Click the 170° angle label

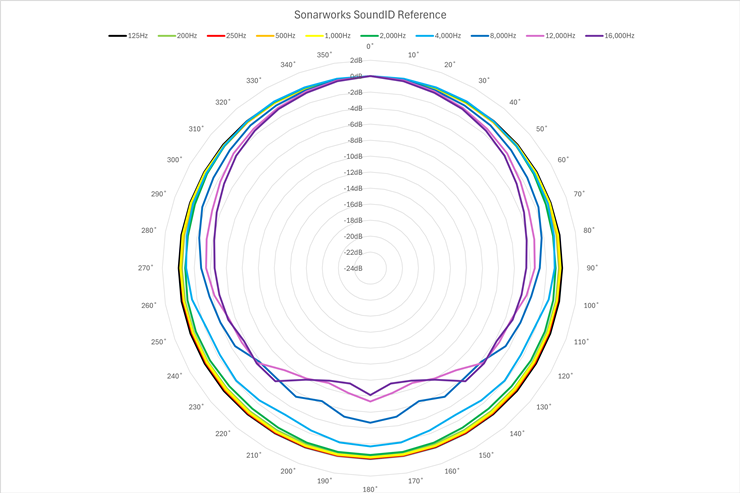(x=415, y=481)
